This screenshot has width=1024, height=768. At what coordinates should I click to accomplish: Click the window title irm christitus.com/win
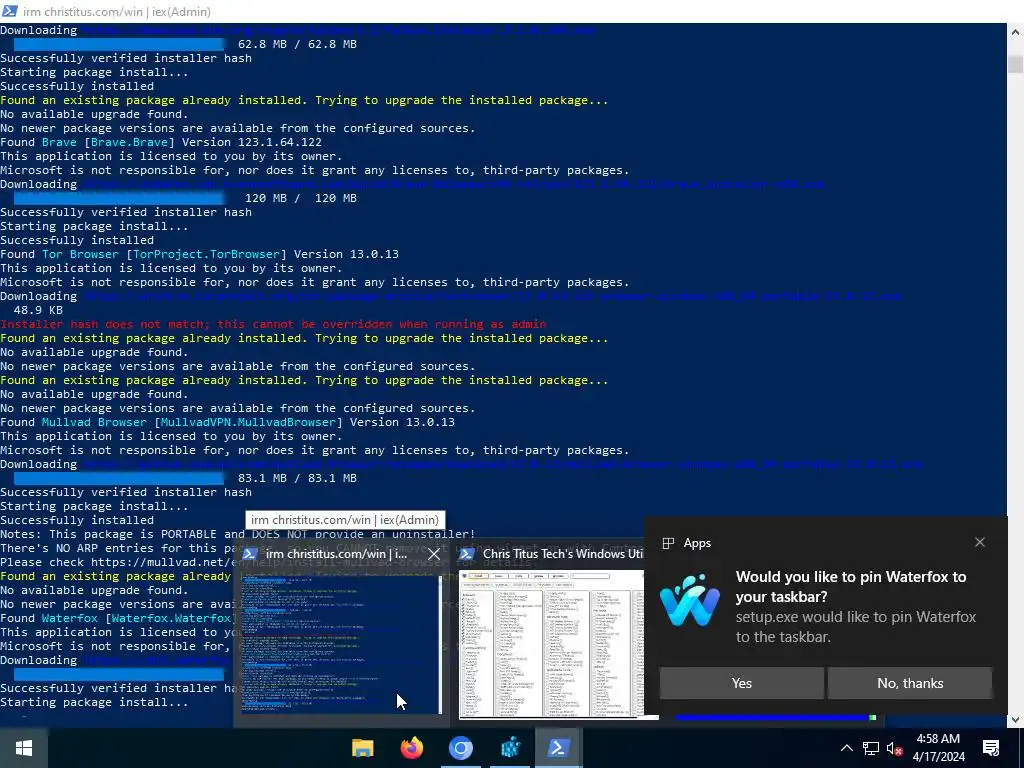tap(117, 12)
